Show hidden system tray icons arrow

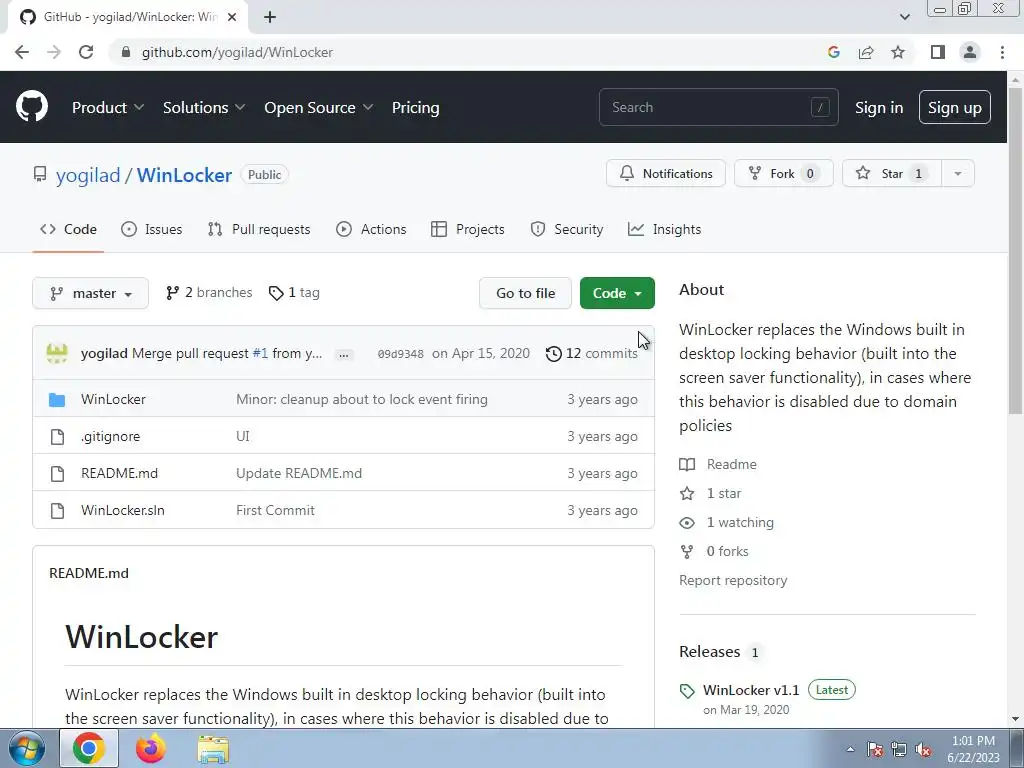click(850, 749)
